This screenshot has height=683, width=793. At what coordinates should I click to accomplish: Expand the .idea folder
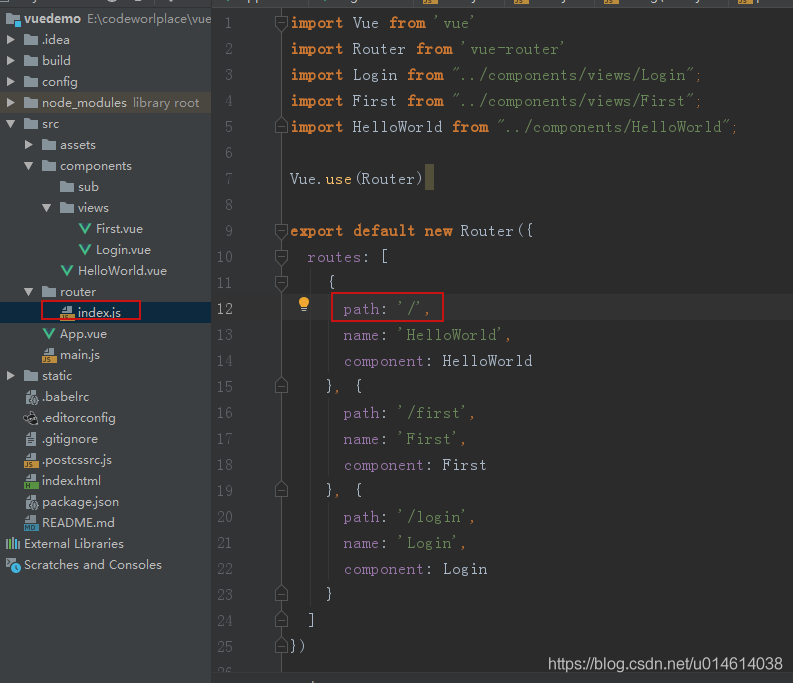click(11, 40)
